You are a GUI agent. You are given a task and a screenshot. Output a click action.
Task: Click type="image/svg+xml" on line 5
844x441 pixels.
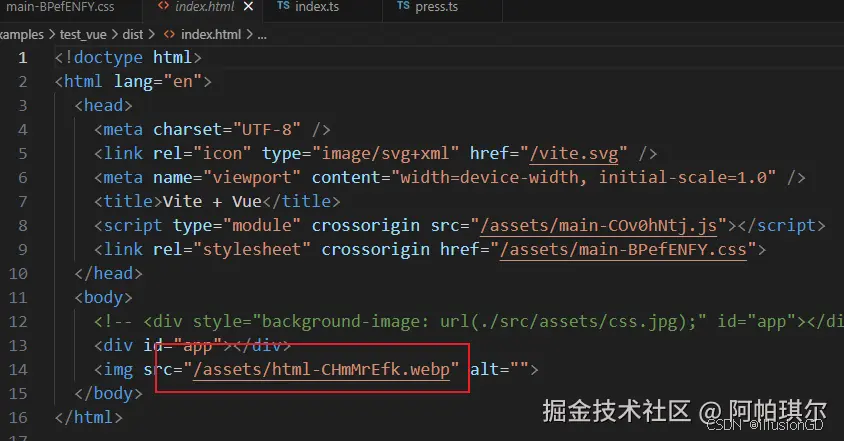click(360, 154)
